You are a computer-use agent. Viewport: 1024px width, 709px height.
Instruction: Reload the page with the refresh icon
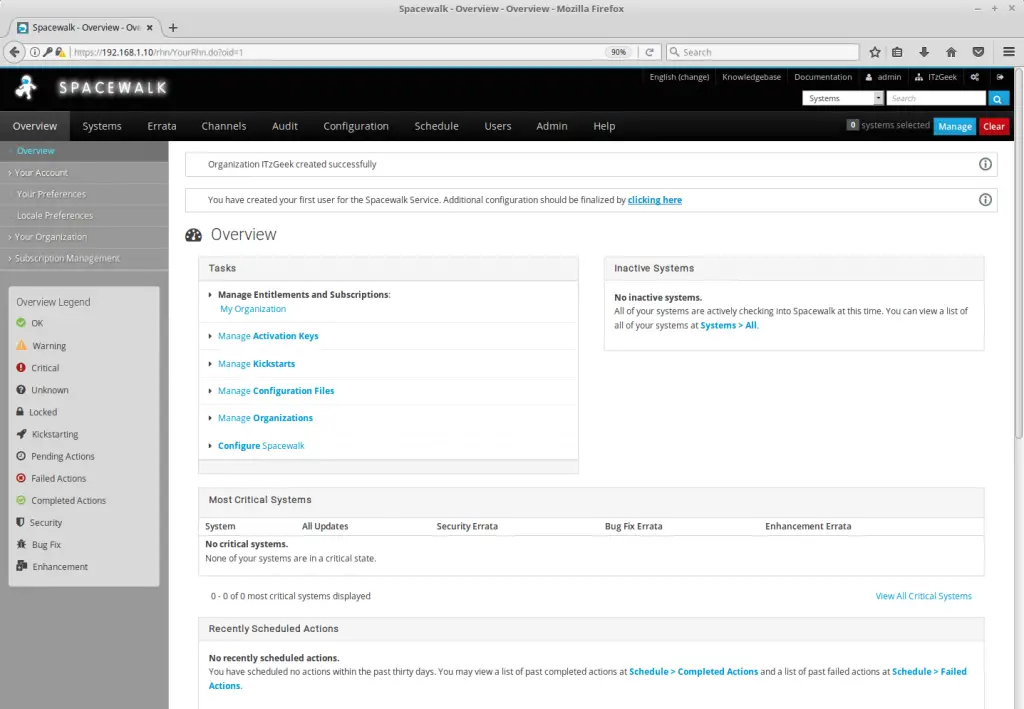(649, 52)
